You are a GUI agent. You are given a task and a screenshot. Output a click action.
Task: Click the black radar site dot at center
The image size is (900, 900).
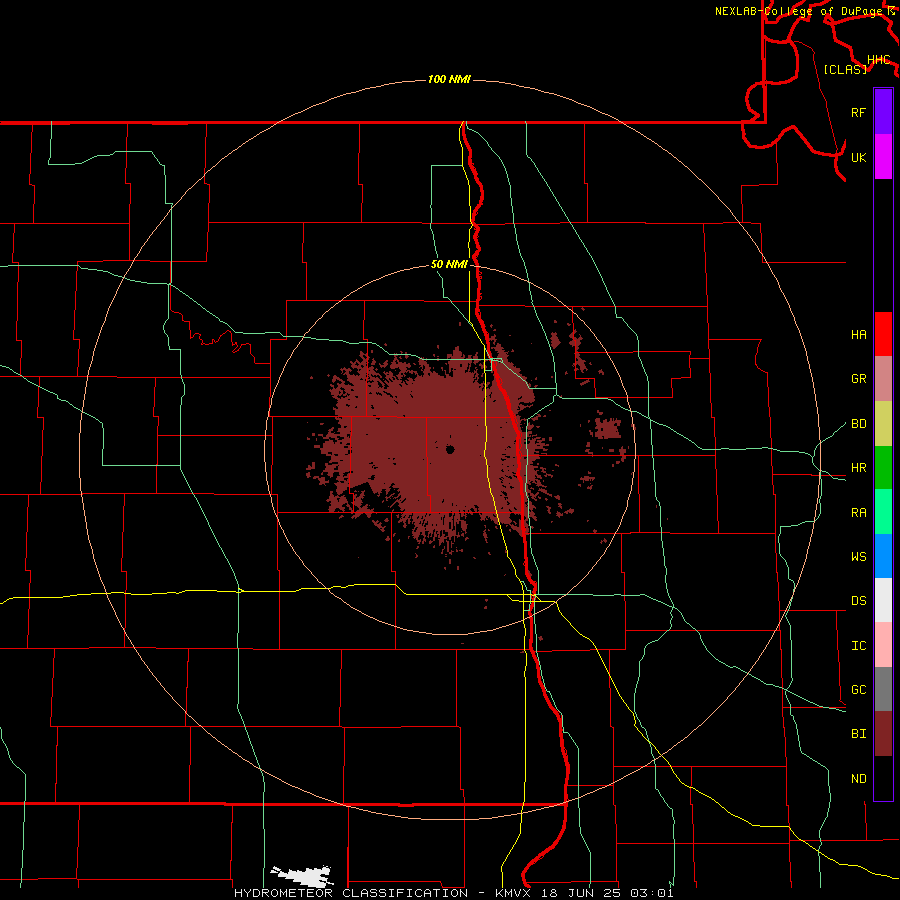(x=450, y=449)
